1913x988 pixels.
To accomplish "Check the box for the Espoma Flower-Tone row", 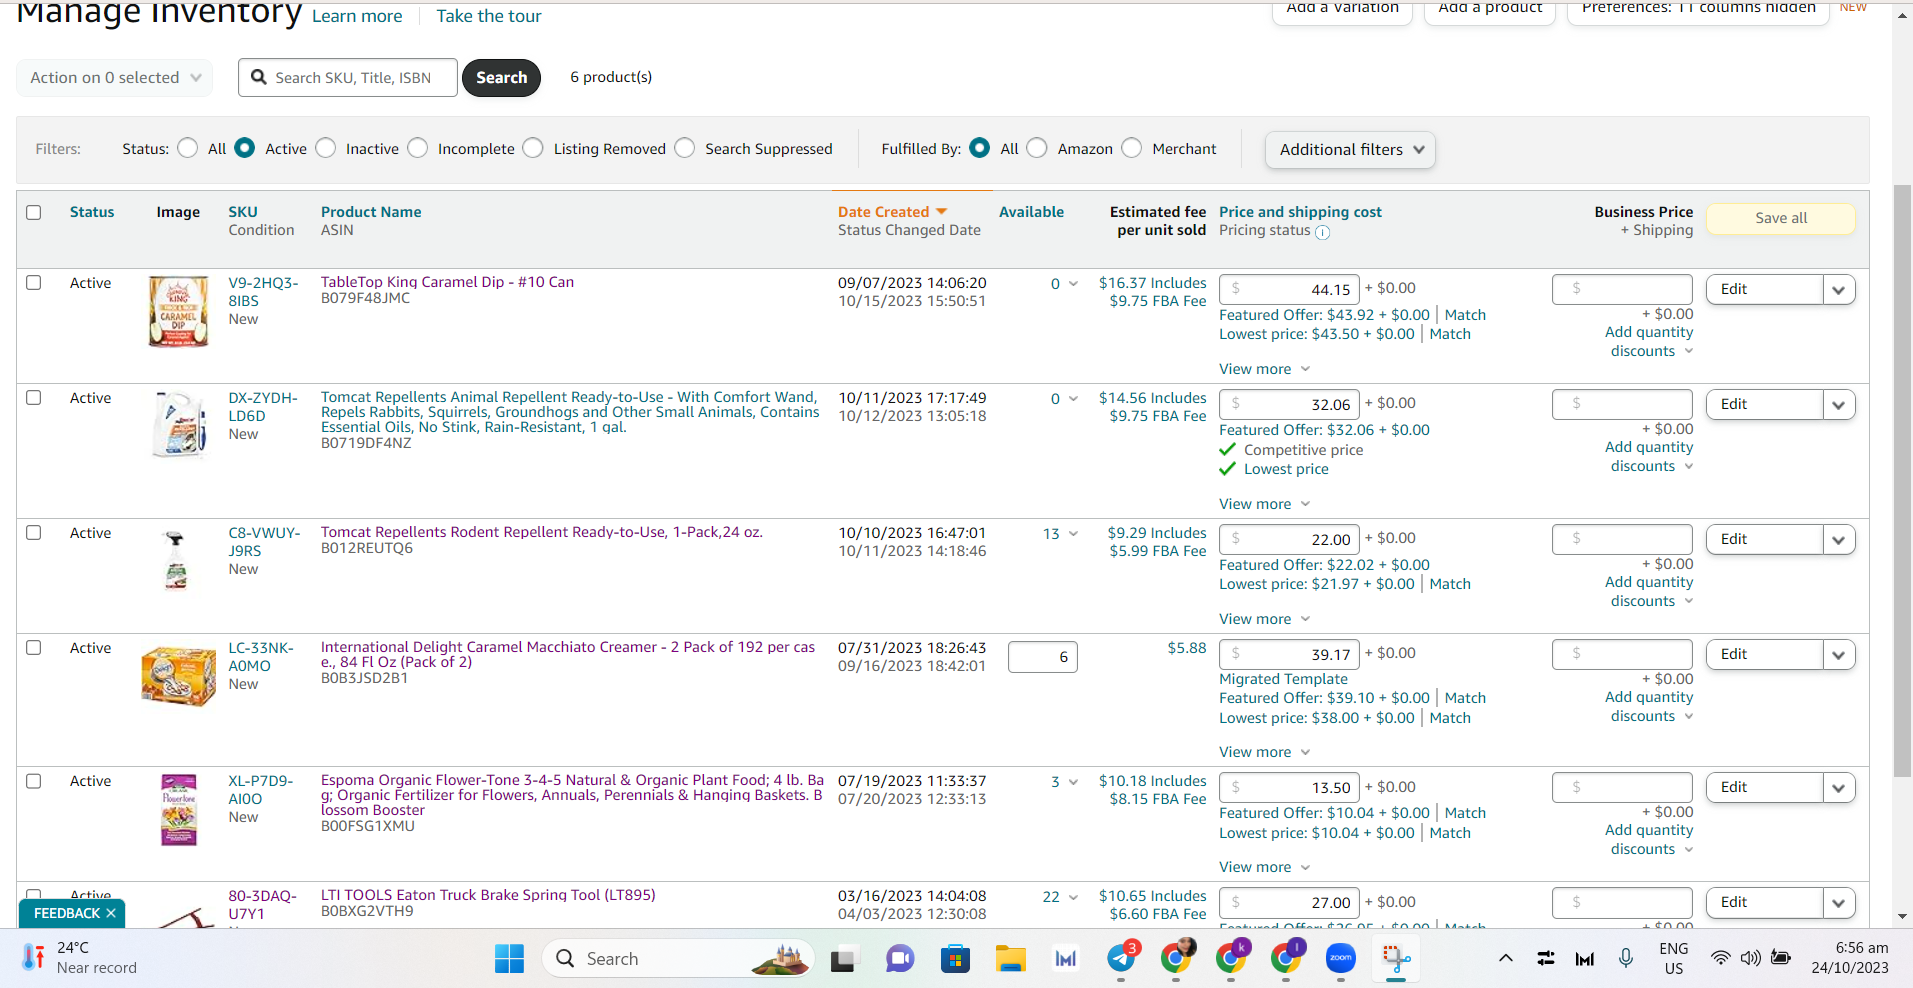I will click(x=34, y=781).
